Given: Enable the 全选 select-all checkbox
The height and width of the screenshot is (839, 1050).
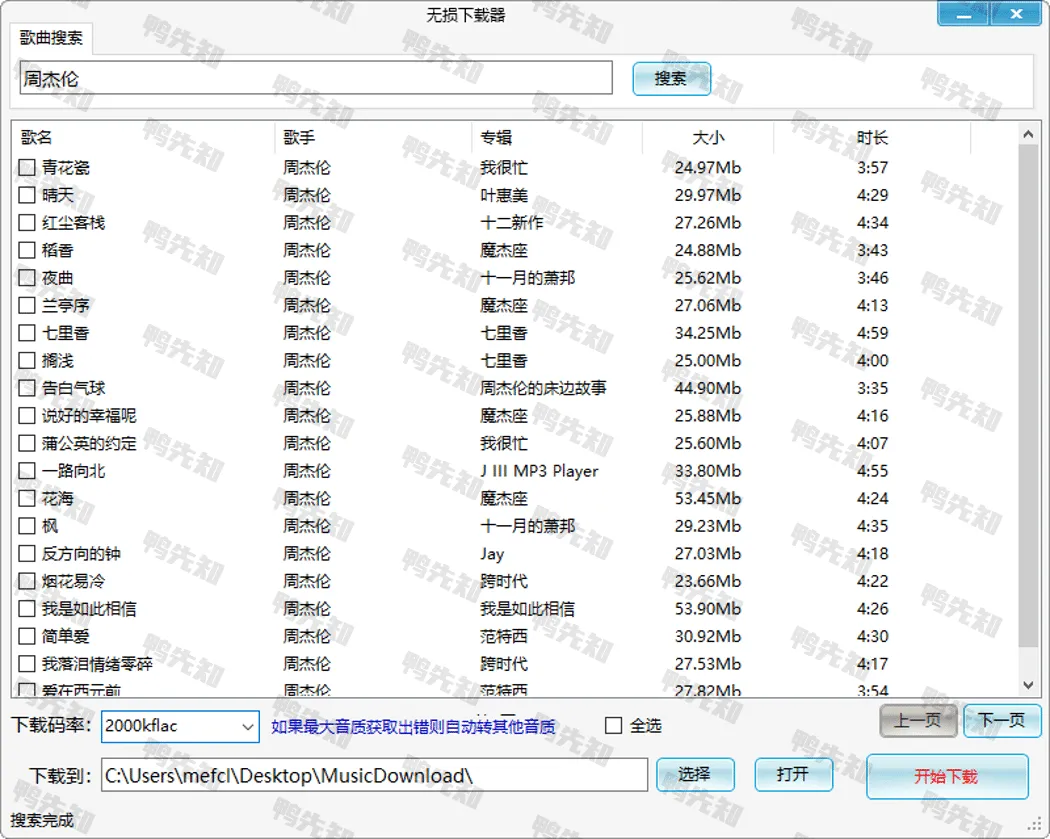Looking at the screenshot, I should click(x=613, y=726).
